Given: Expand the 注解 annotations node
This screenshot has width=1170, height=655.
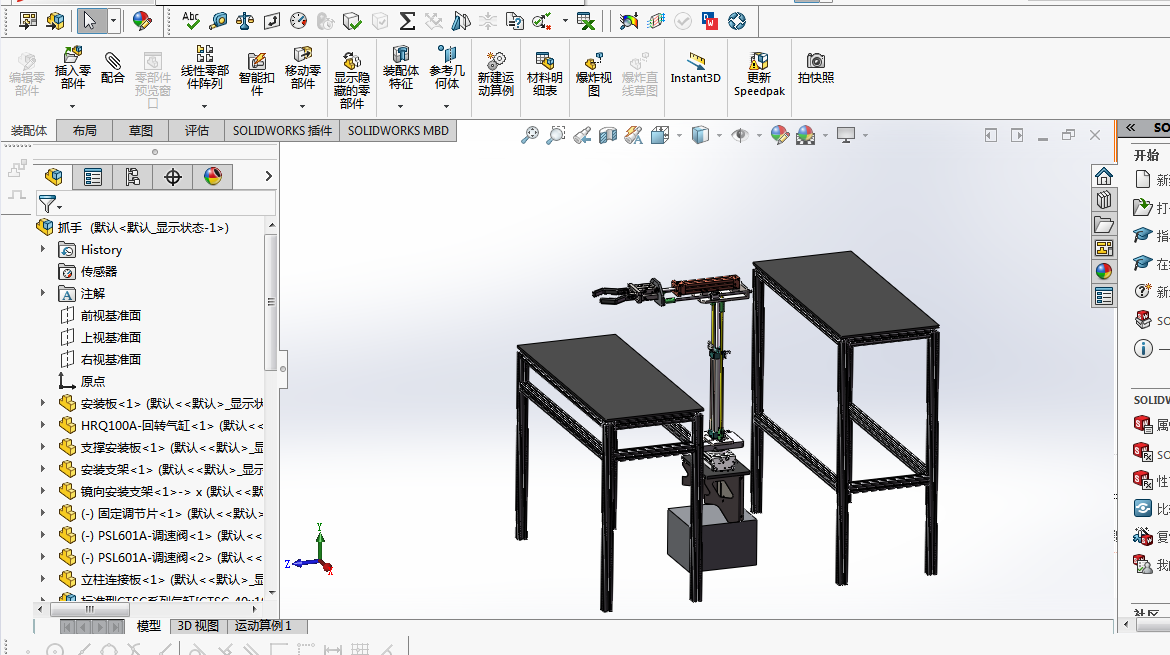Looking at the screenshot, I should click(43, 293).
